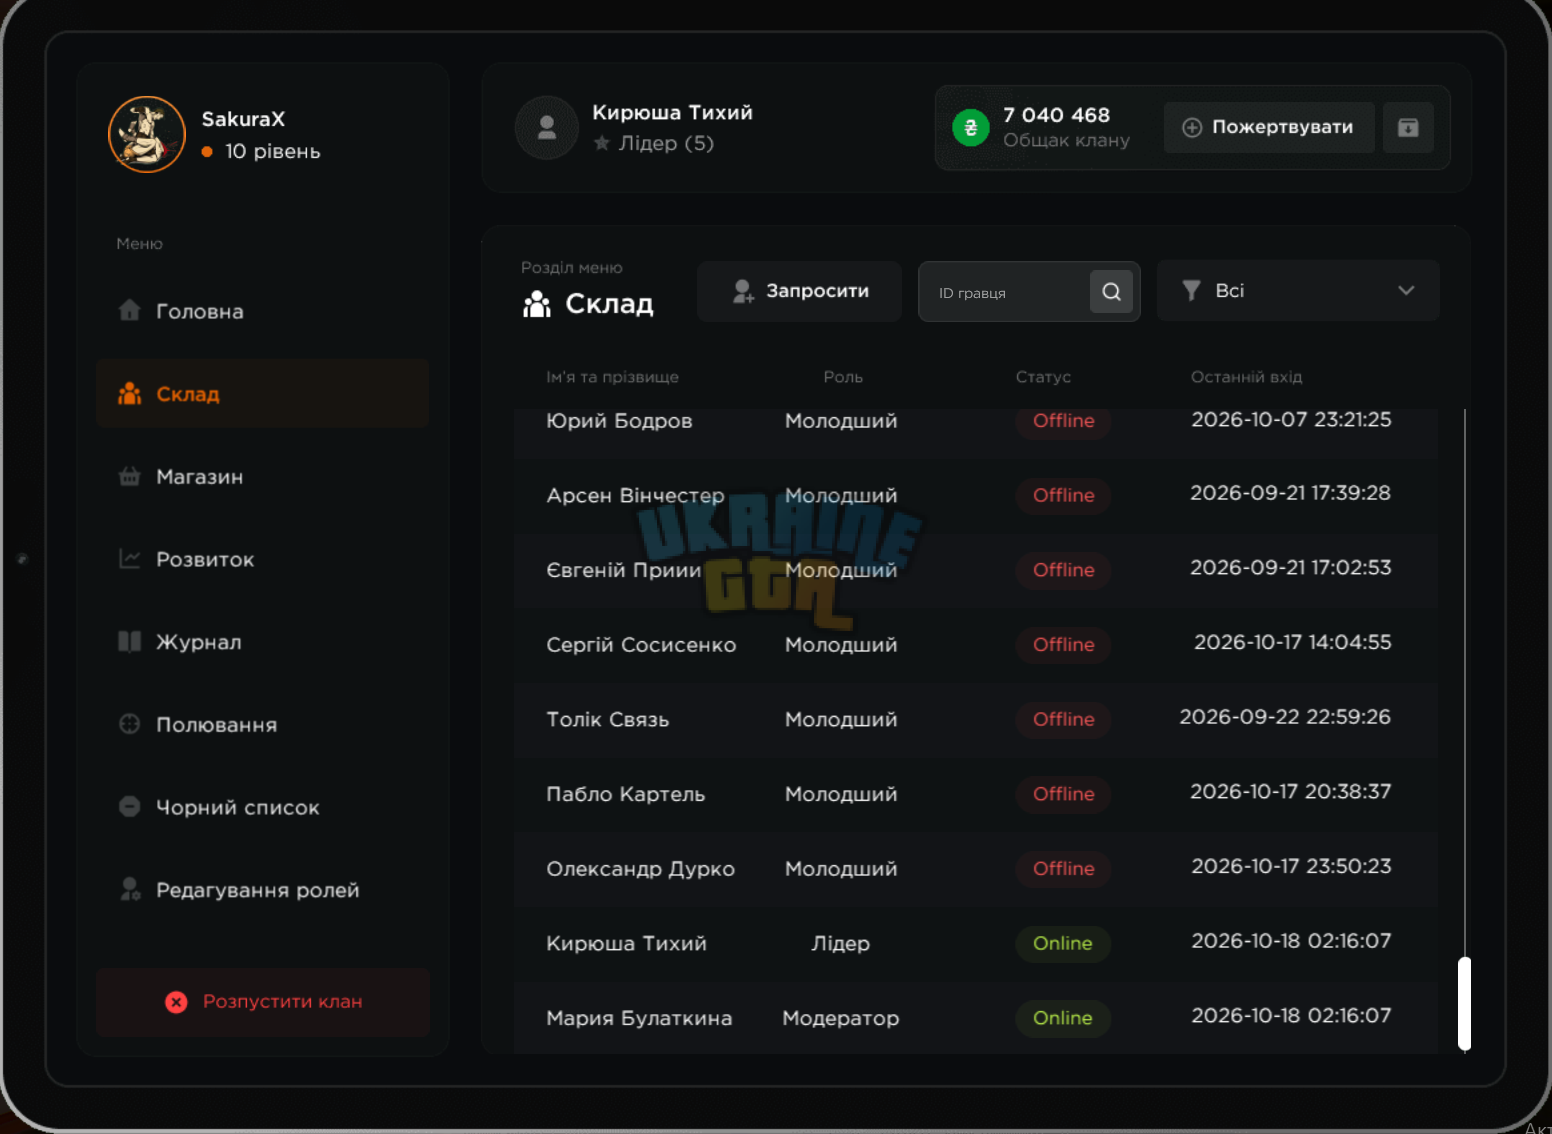Click the Лідер role cell in table
Screen dimensions: 1552x1134
tap(841, 944)
